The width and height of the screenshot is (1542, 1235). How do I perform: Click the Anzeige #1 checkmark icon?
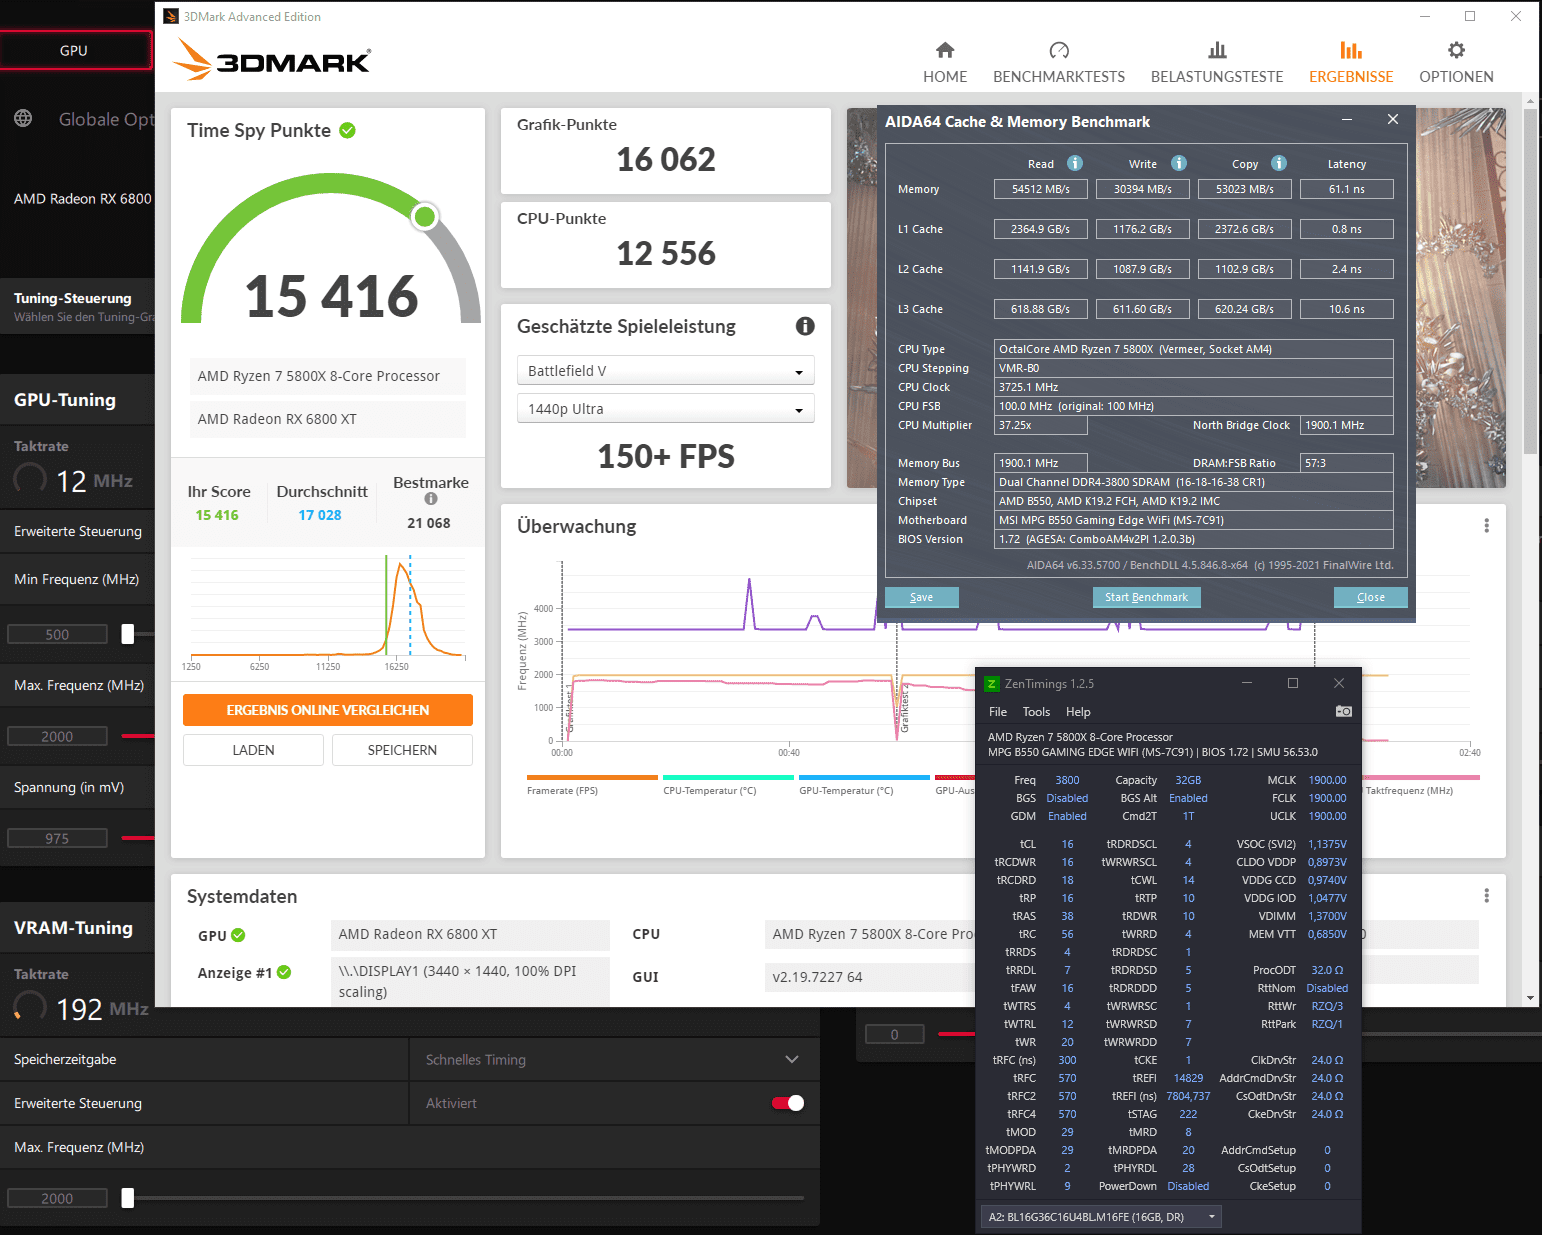click(284, 972)
